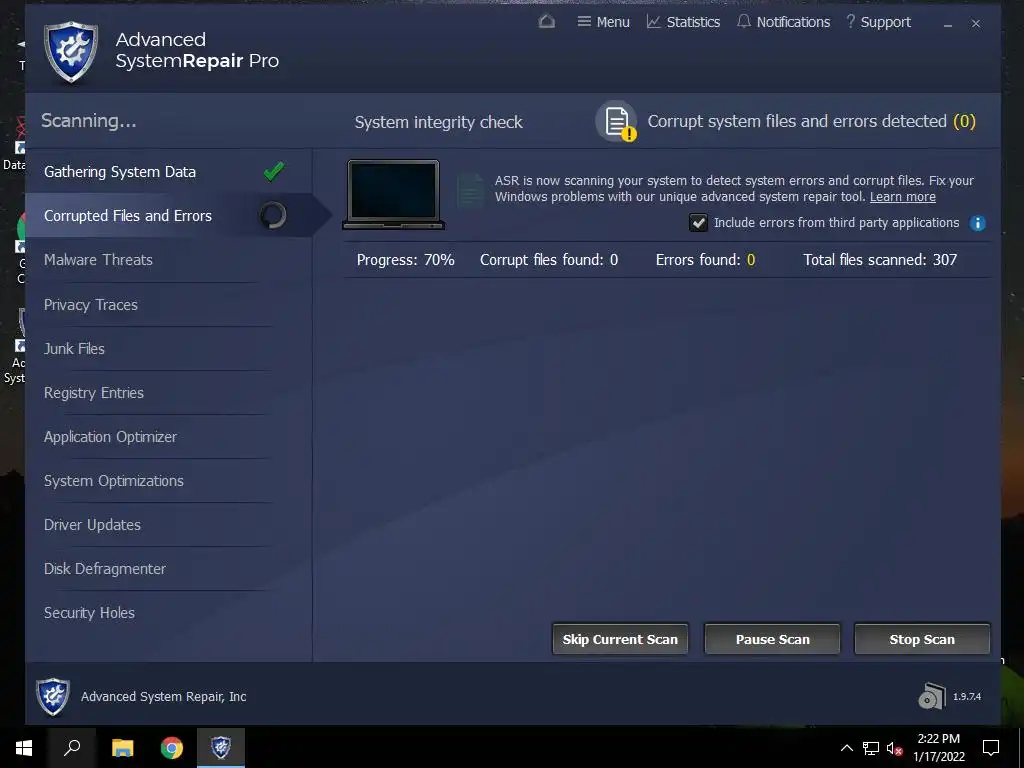Click Stop Scan button

922,639
